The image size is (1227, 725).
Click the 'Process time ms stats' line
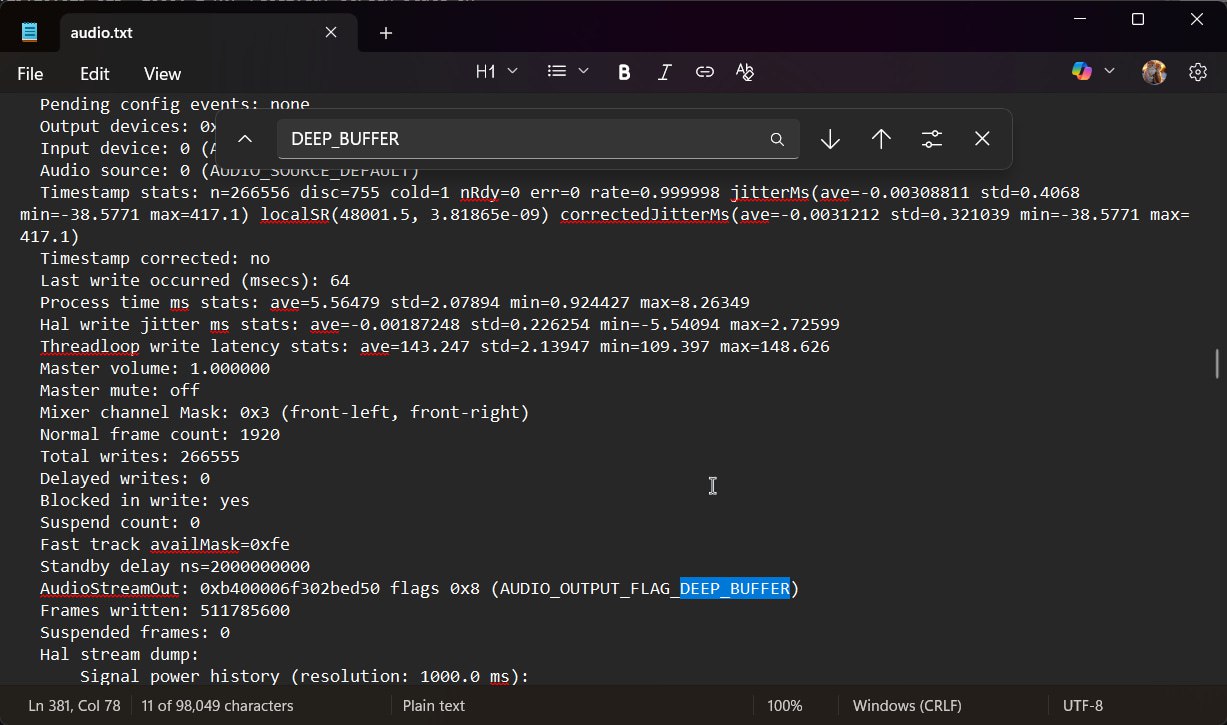pos(395,302)
